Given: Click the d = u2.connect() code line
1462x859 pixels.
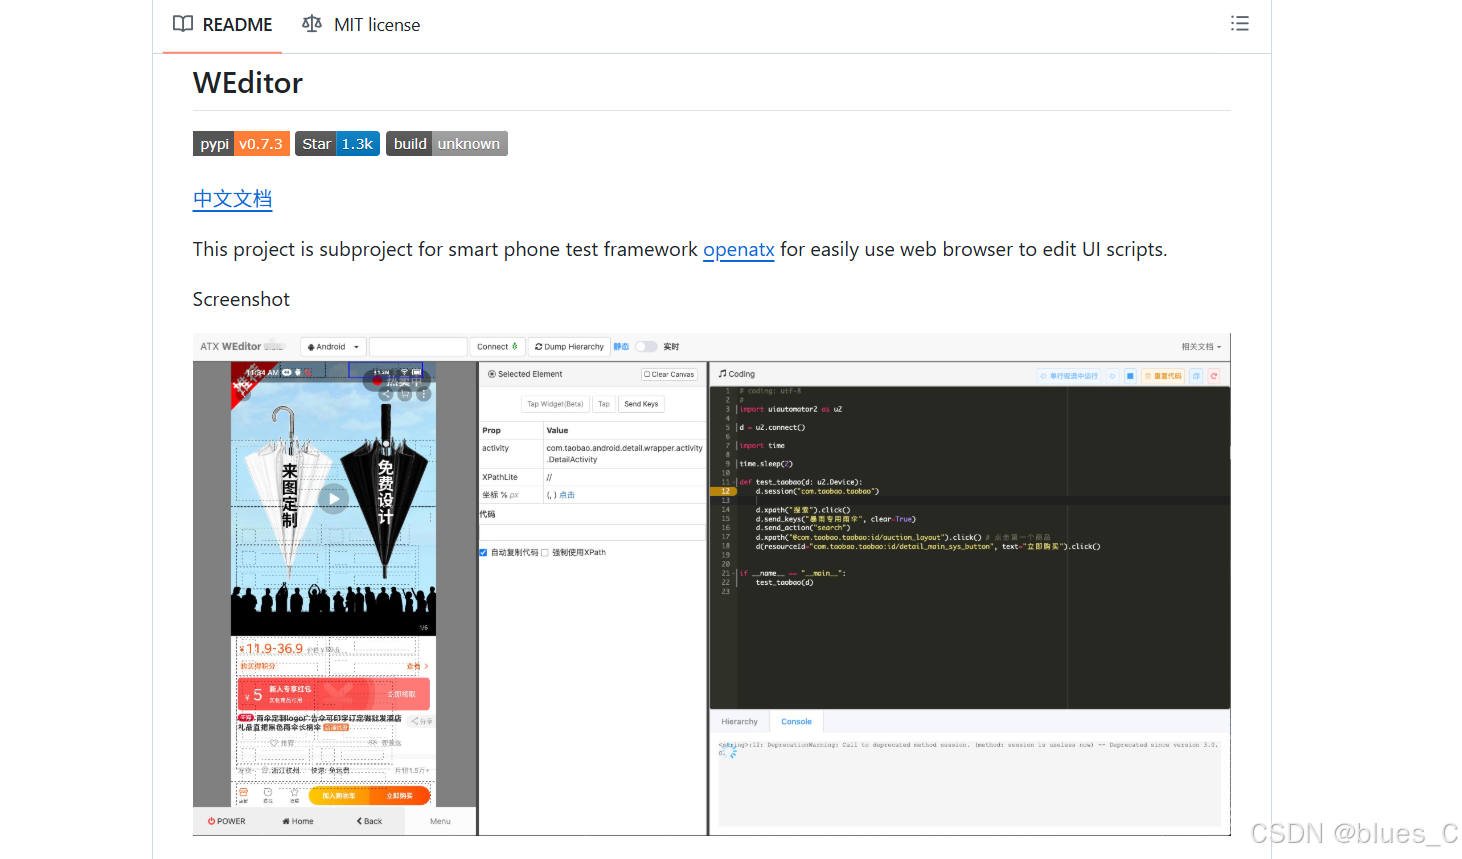Looking at the screenshot, I should [772, 427].
